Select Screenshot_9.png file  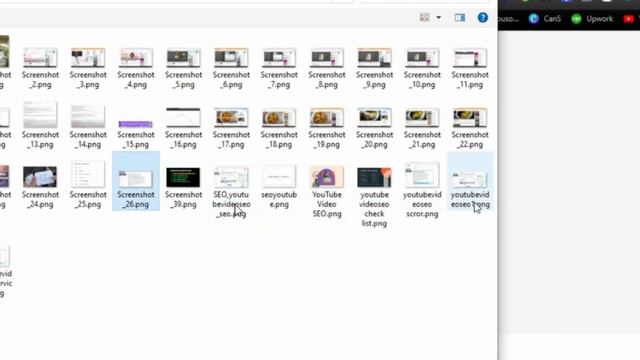point(374,68)
